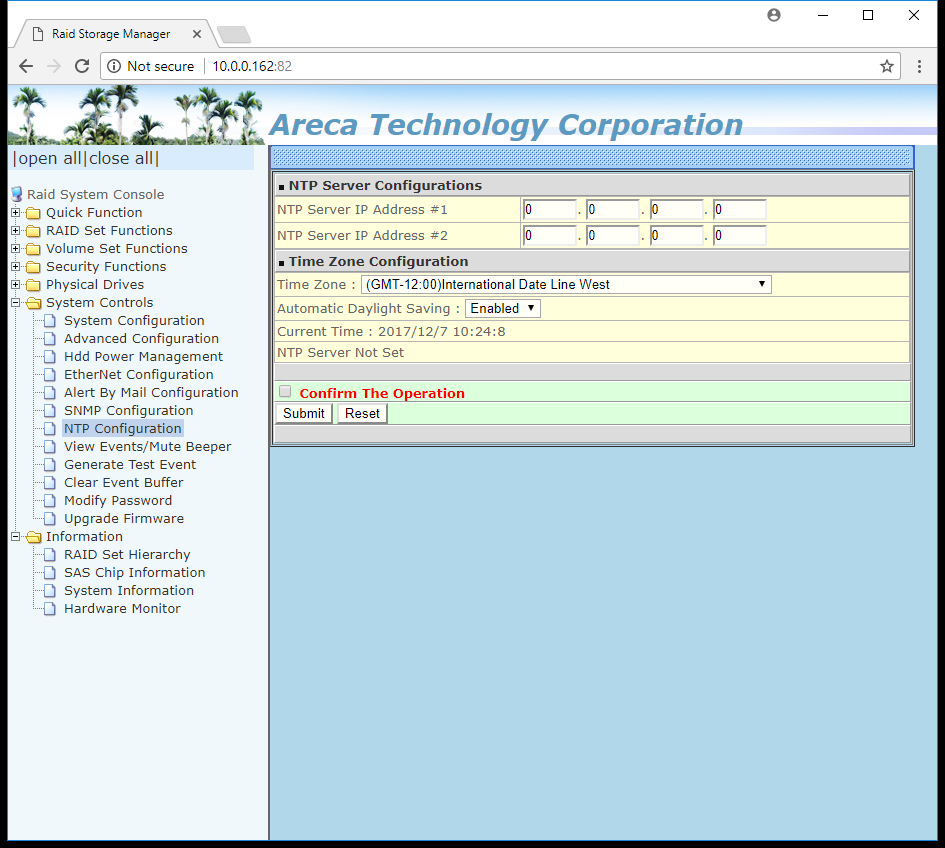Close the Raid Storage Manager tab
The height and width of the screenshot is (848, 945).
(196, 34)
